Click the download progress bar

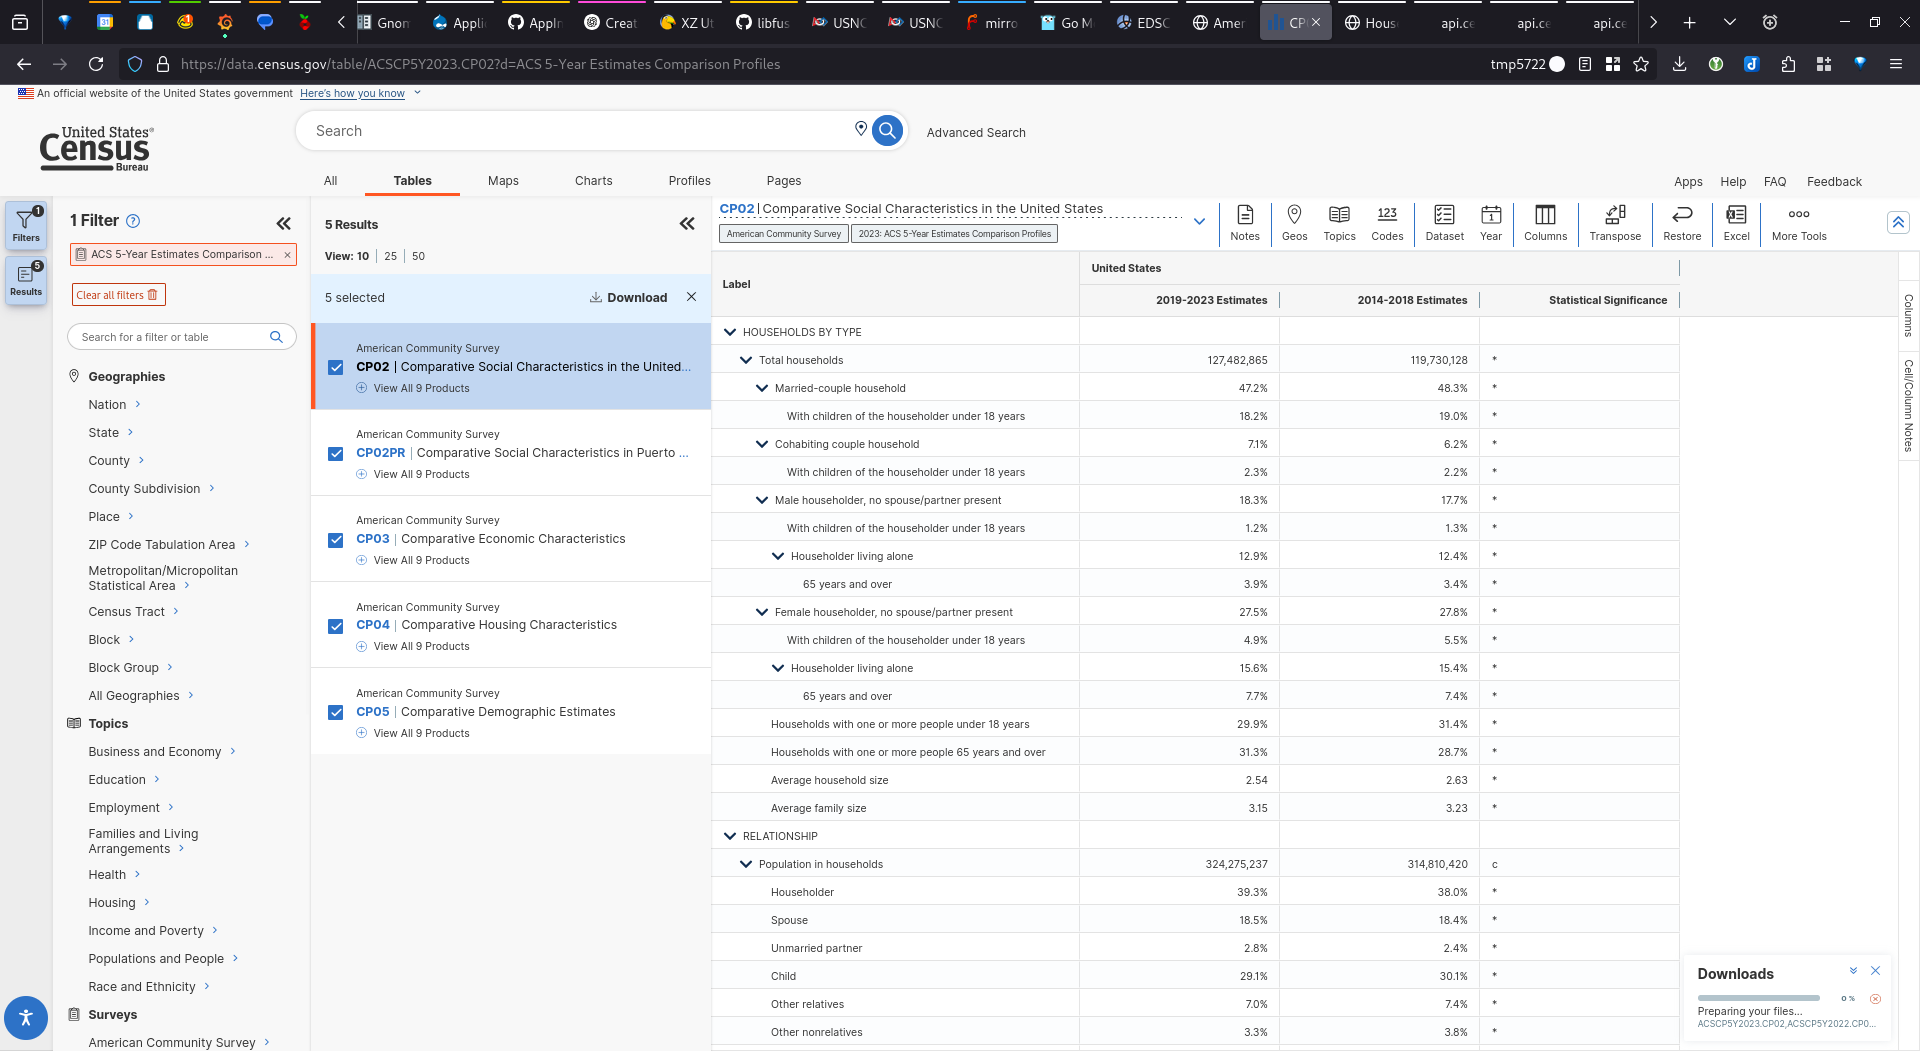(x=1758, y=998)
